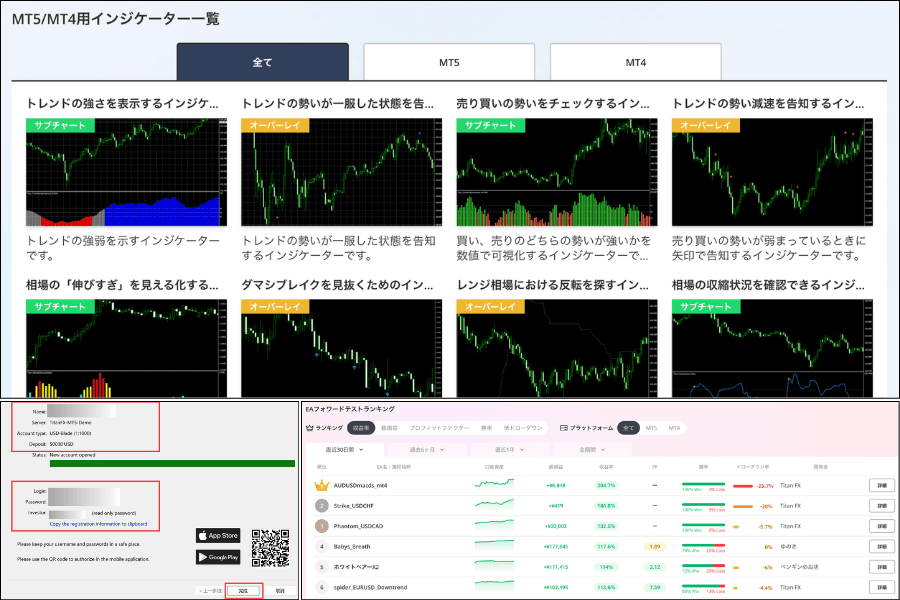This screenshot has height=600, width=900.
Task: Switch to the MT5 indicator tab
Action: [x=449, y=62]
